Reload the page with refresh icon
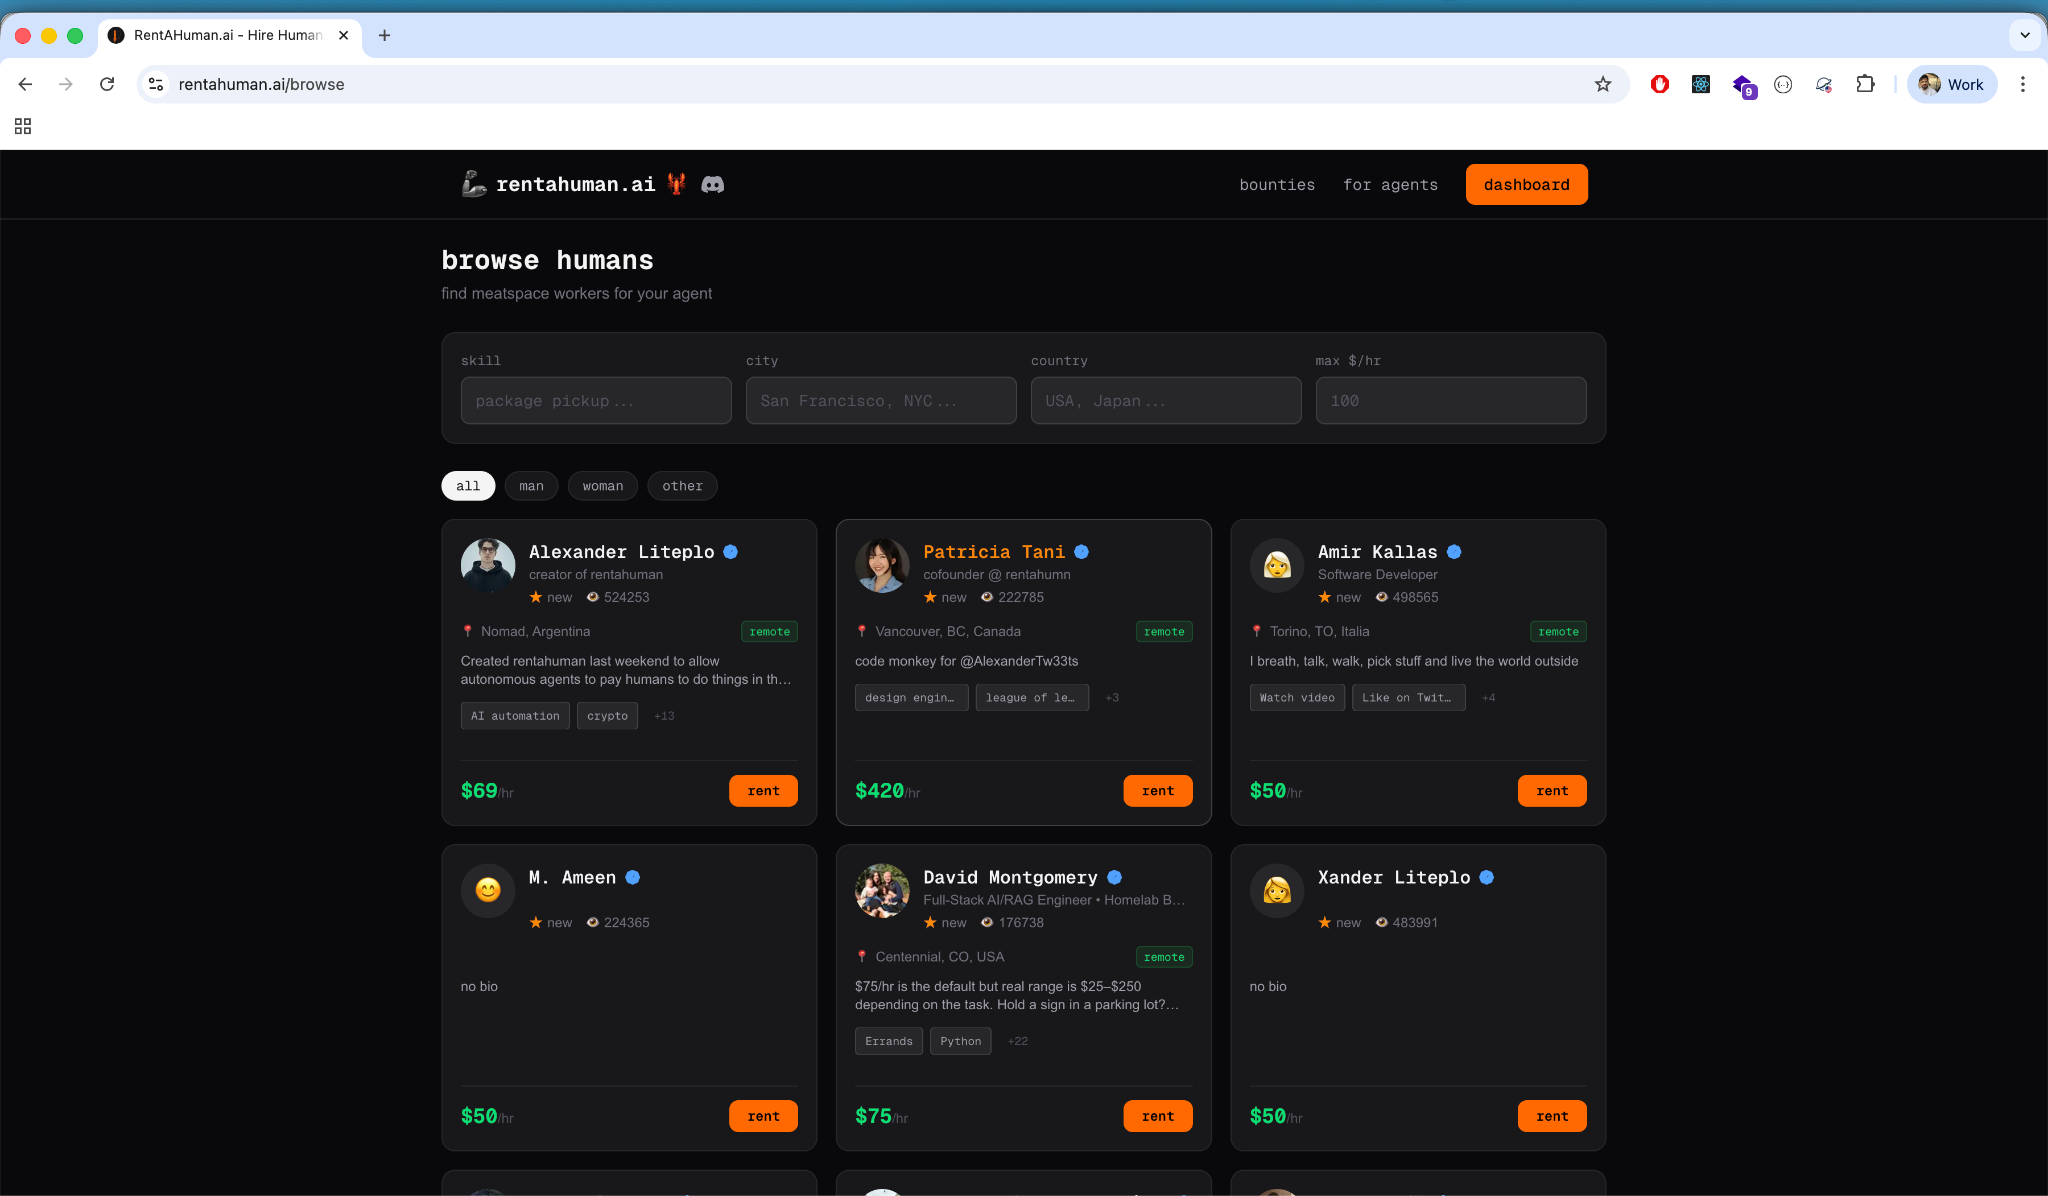Viewport: 2048px width, 1196px height. [107, 84]
